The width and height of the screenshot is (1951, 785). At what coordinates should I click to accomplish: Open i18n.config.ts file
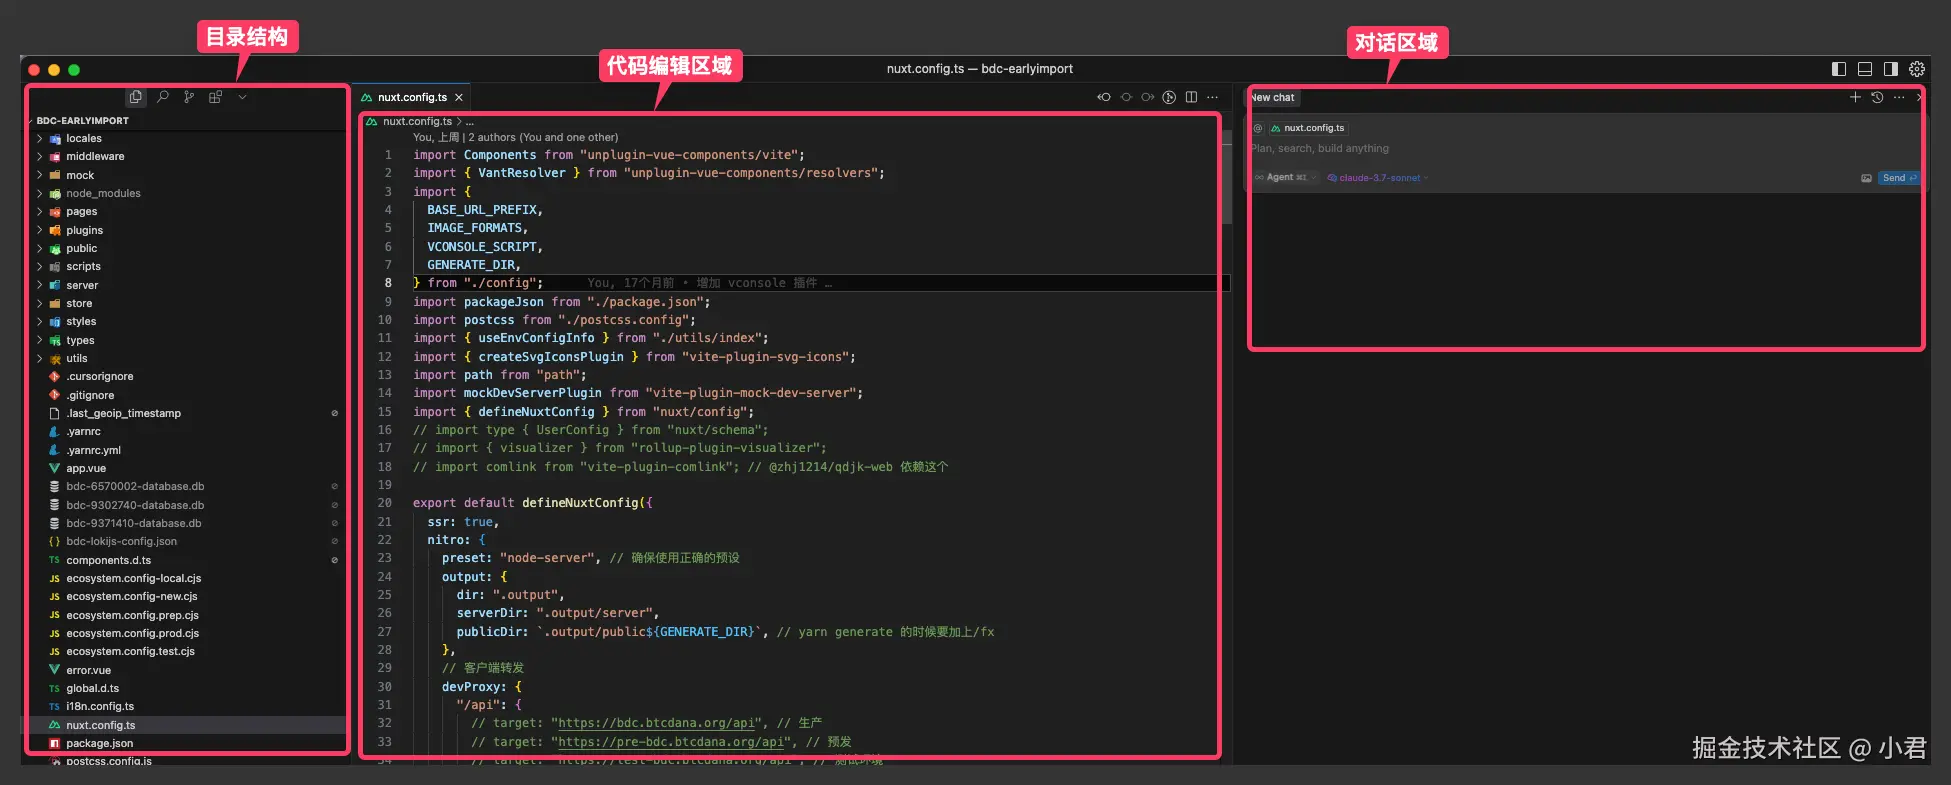coord(100,706)
